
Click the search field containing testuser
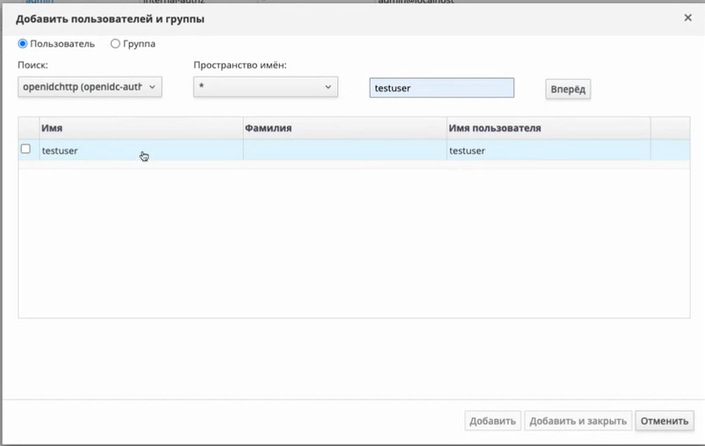(441, 88)
